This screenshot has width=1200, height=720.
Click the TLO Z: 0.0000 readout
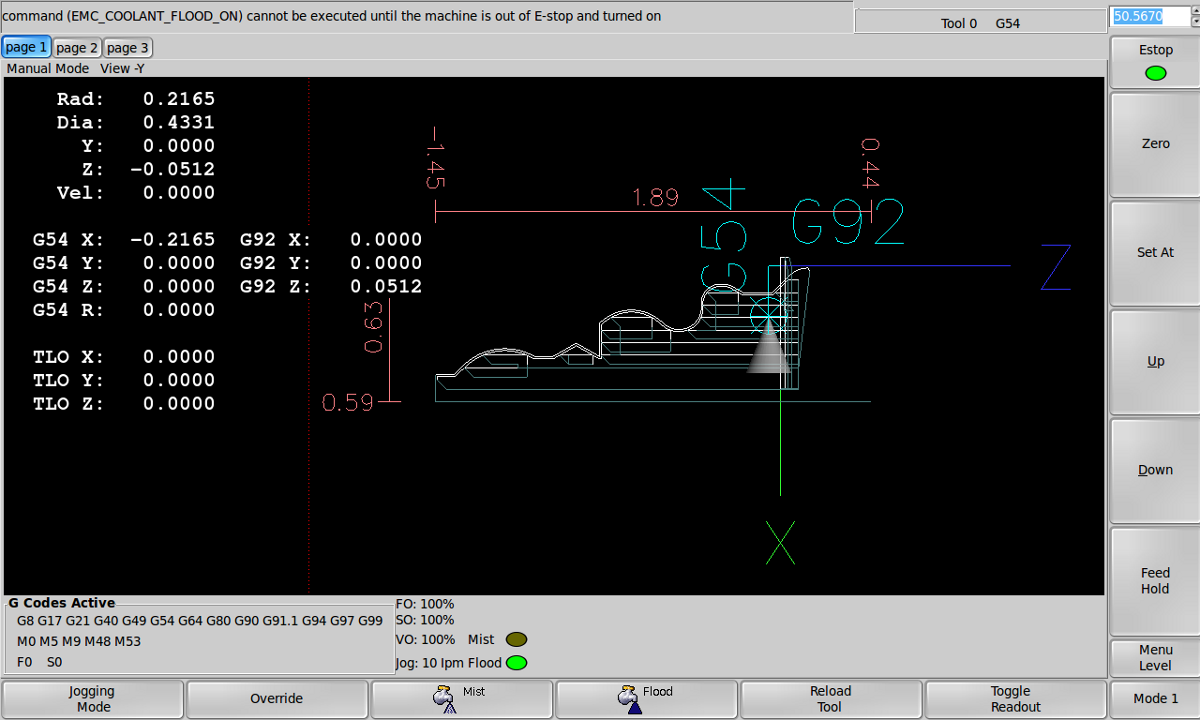click(x=123, y=404)
